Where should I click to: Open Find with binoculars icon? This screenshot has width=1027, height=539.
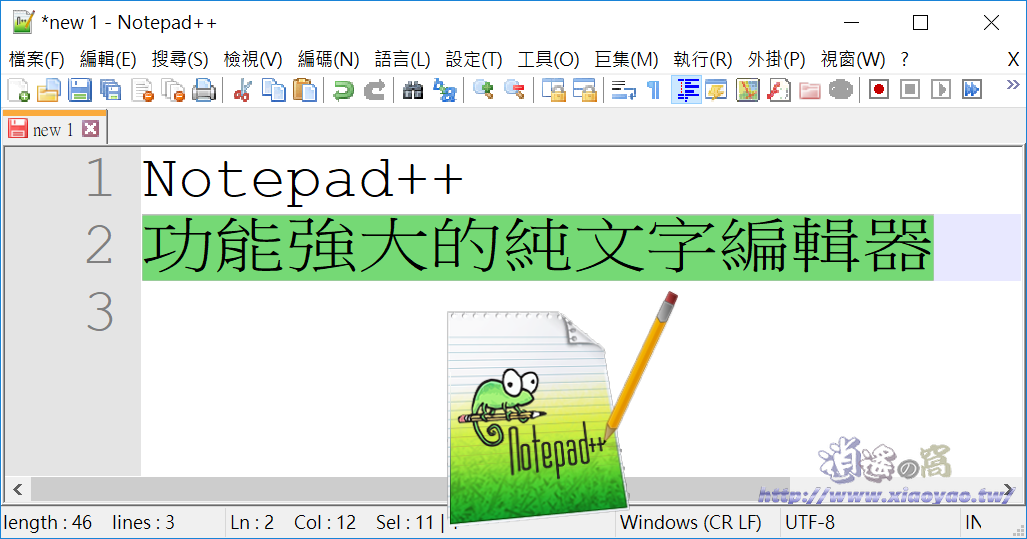[413, 90]
